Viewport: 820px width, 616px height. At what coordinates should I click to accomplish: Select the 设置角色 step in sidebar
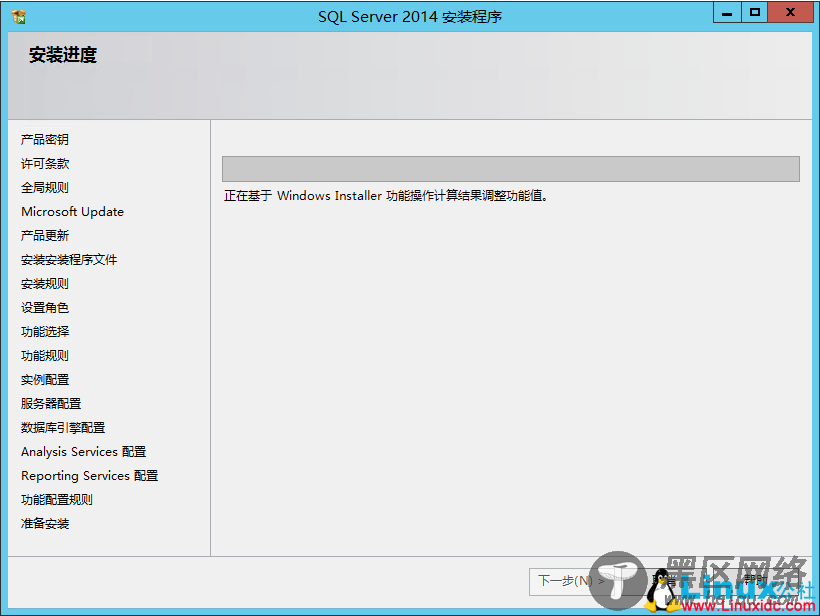[44, 308]
